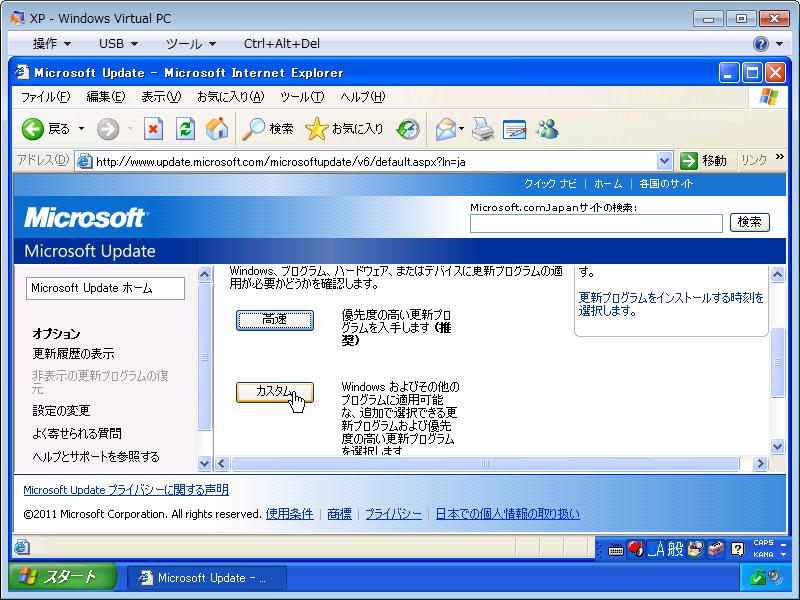
Task: Open Virtual PC help icon
Action: 761,44
